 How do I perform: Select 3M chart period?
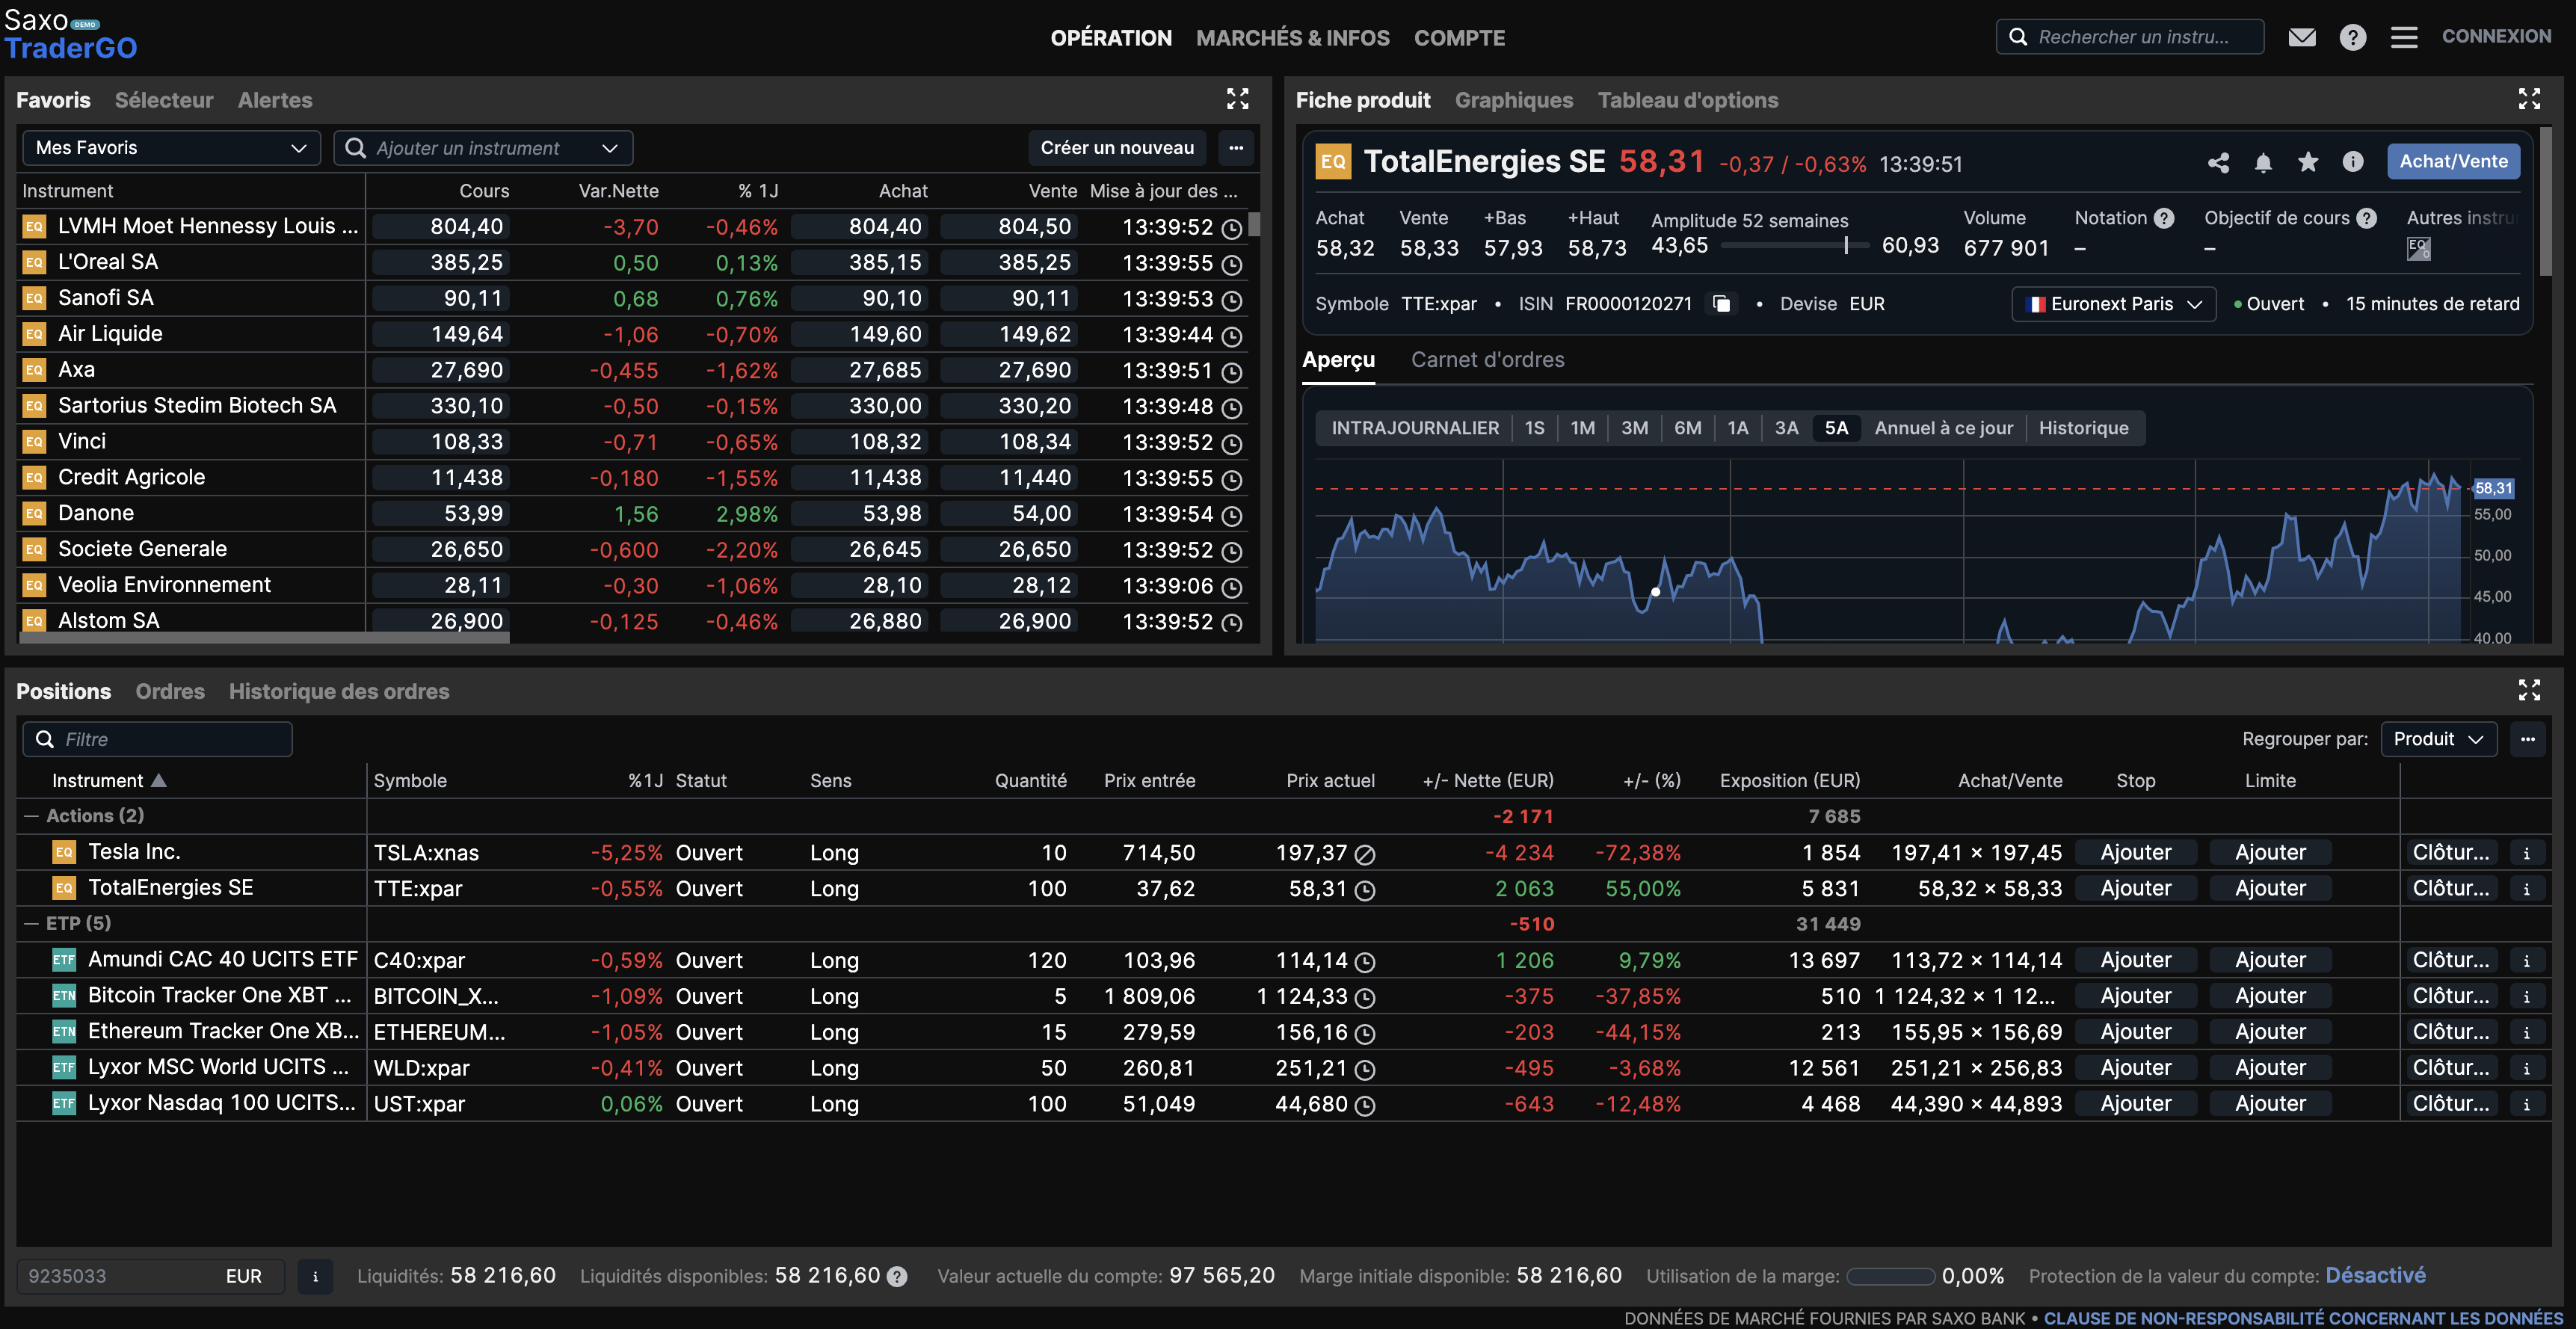(x=1634, y=428)
